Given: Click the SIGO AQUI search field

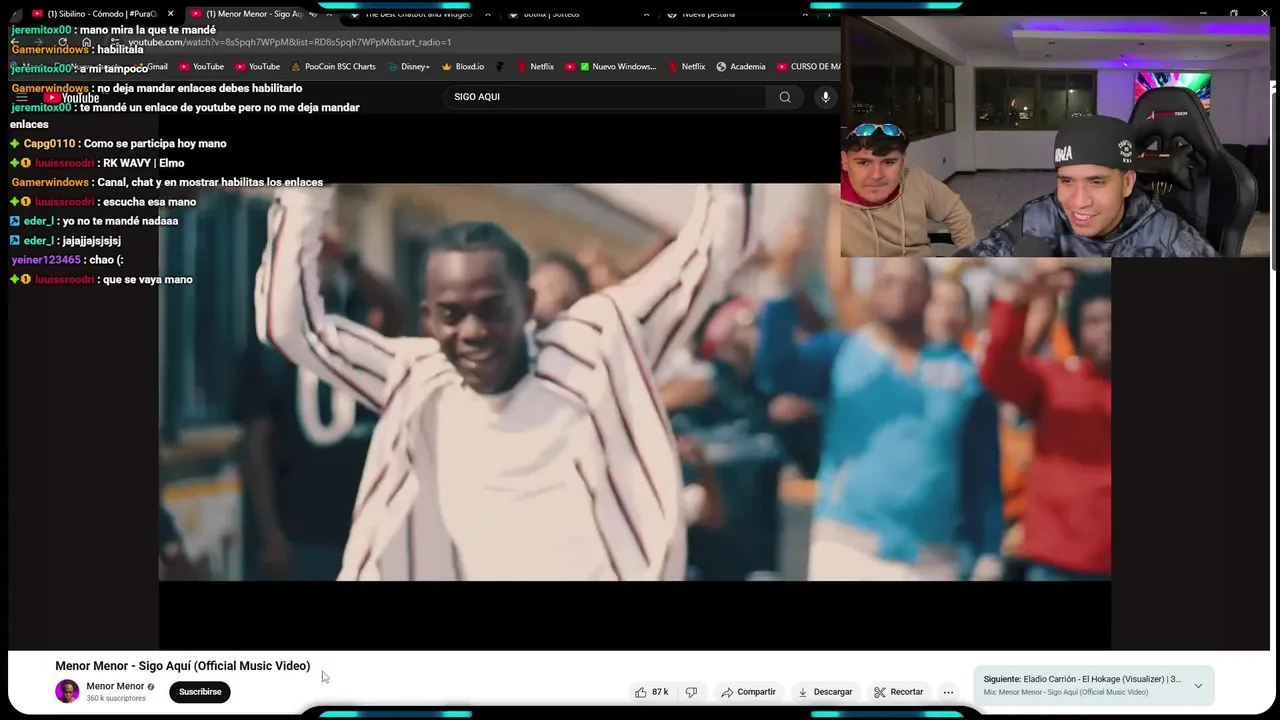Looking at the screenshot, I should pyautogui.click(x=605, y=97).
